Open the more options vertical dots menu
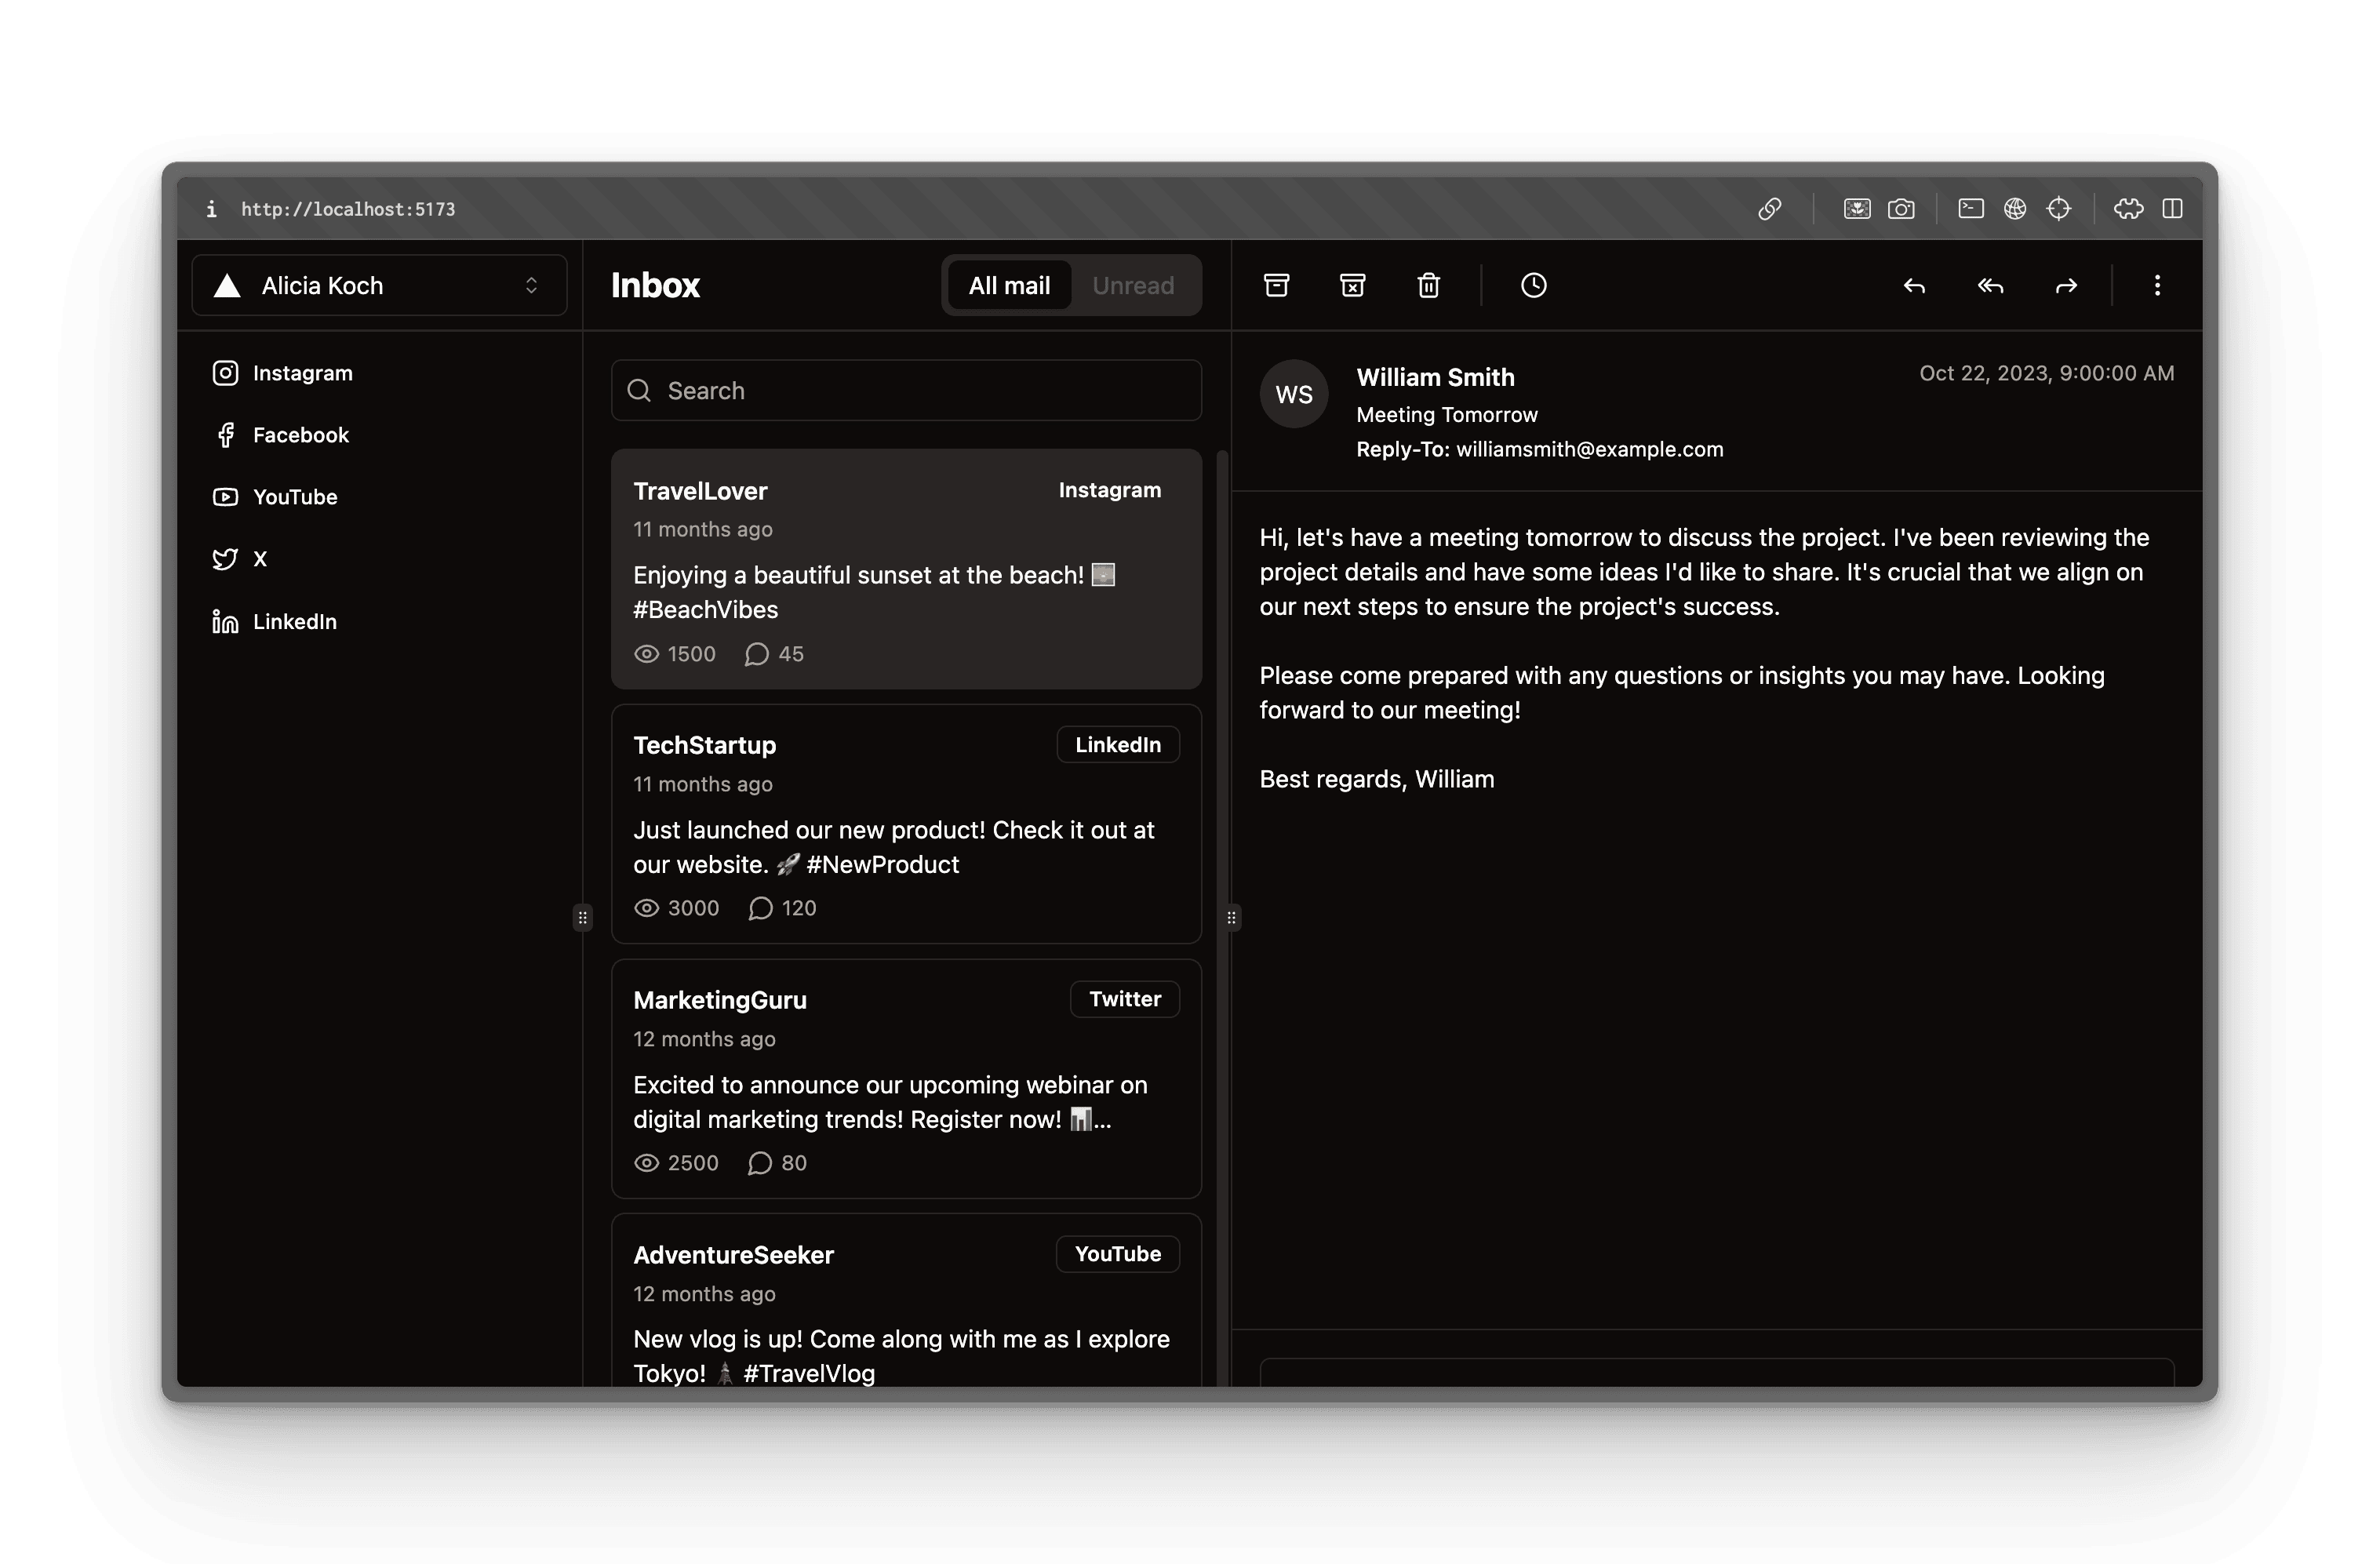2380x1564 pixels. pos(2157,286)
